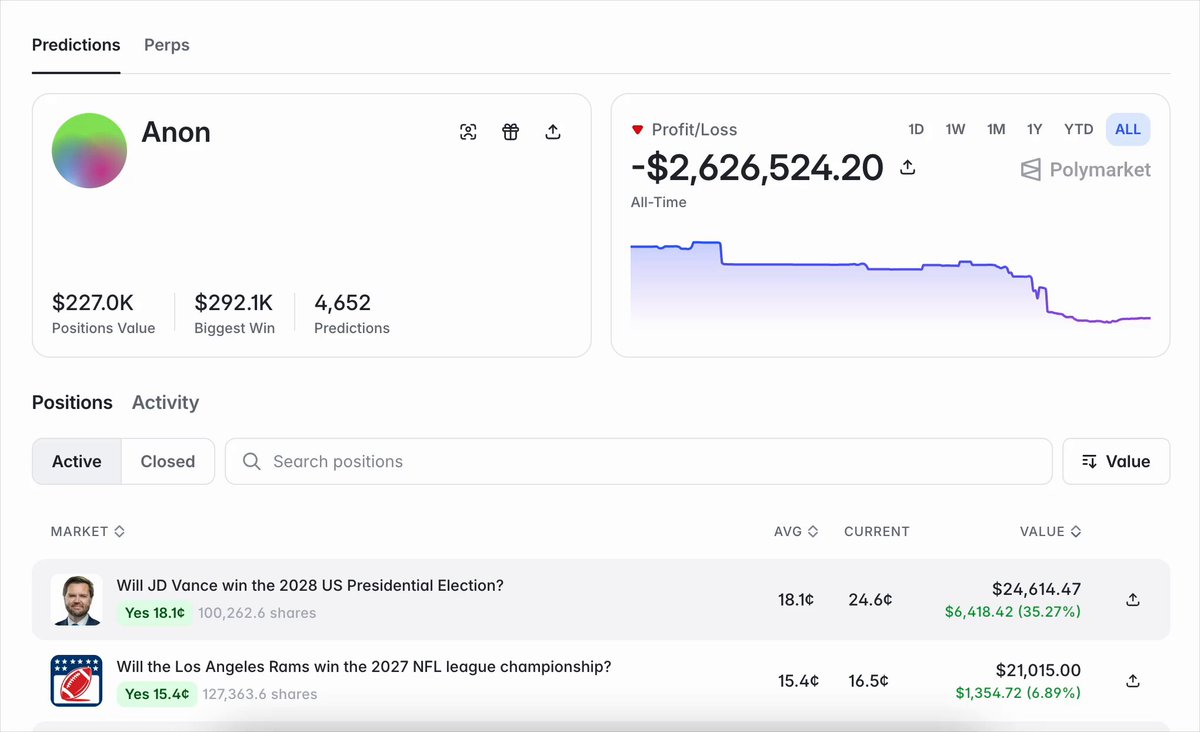Select the 1Y time range
The height and width of the screenshot is (732, 1200).
click(x=1034, y=129)
